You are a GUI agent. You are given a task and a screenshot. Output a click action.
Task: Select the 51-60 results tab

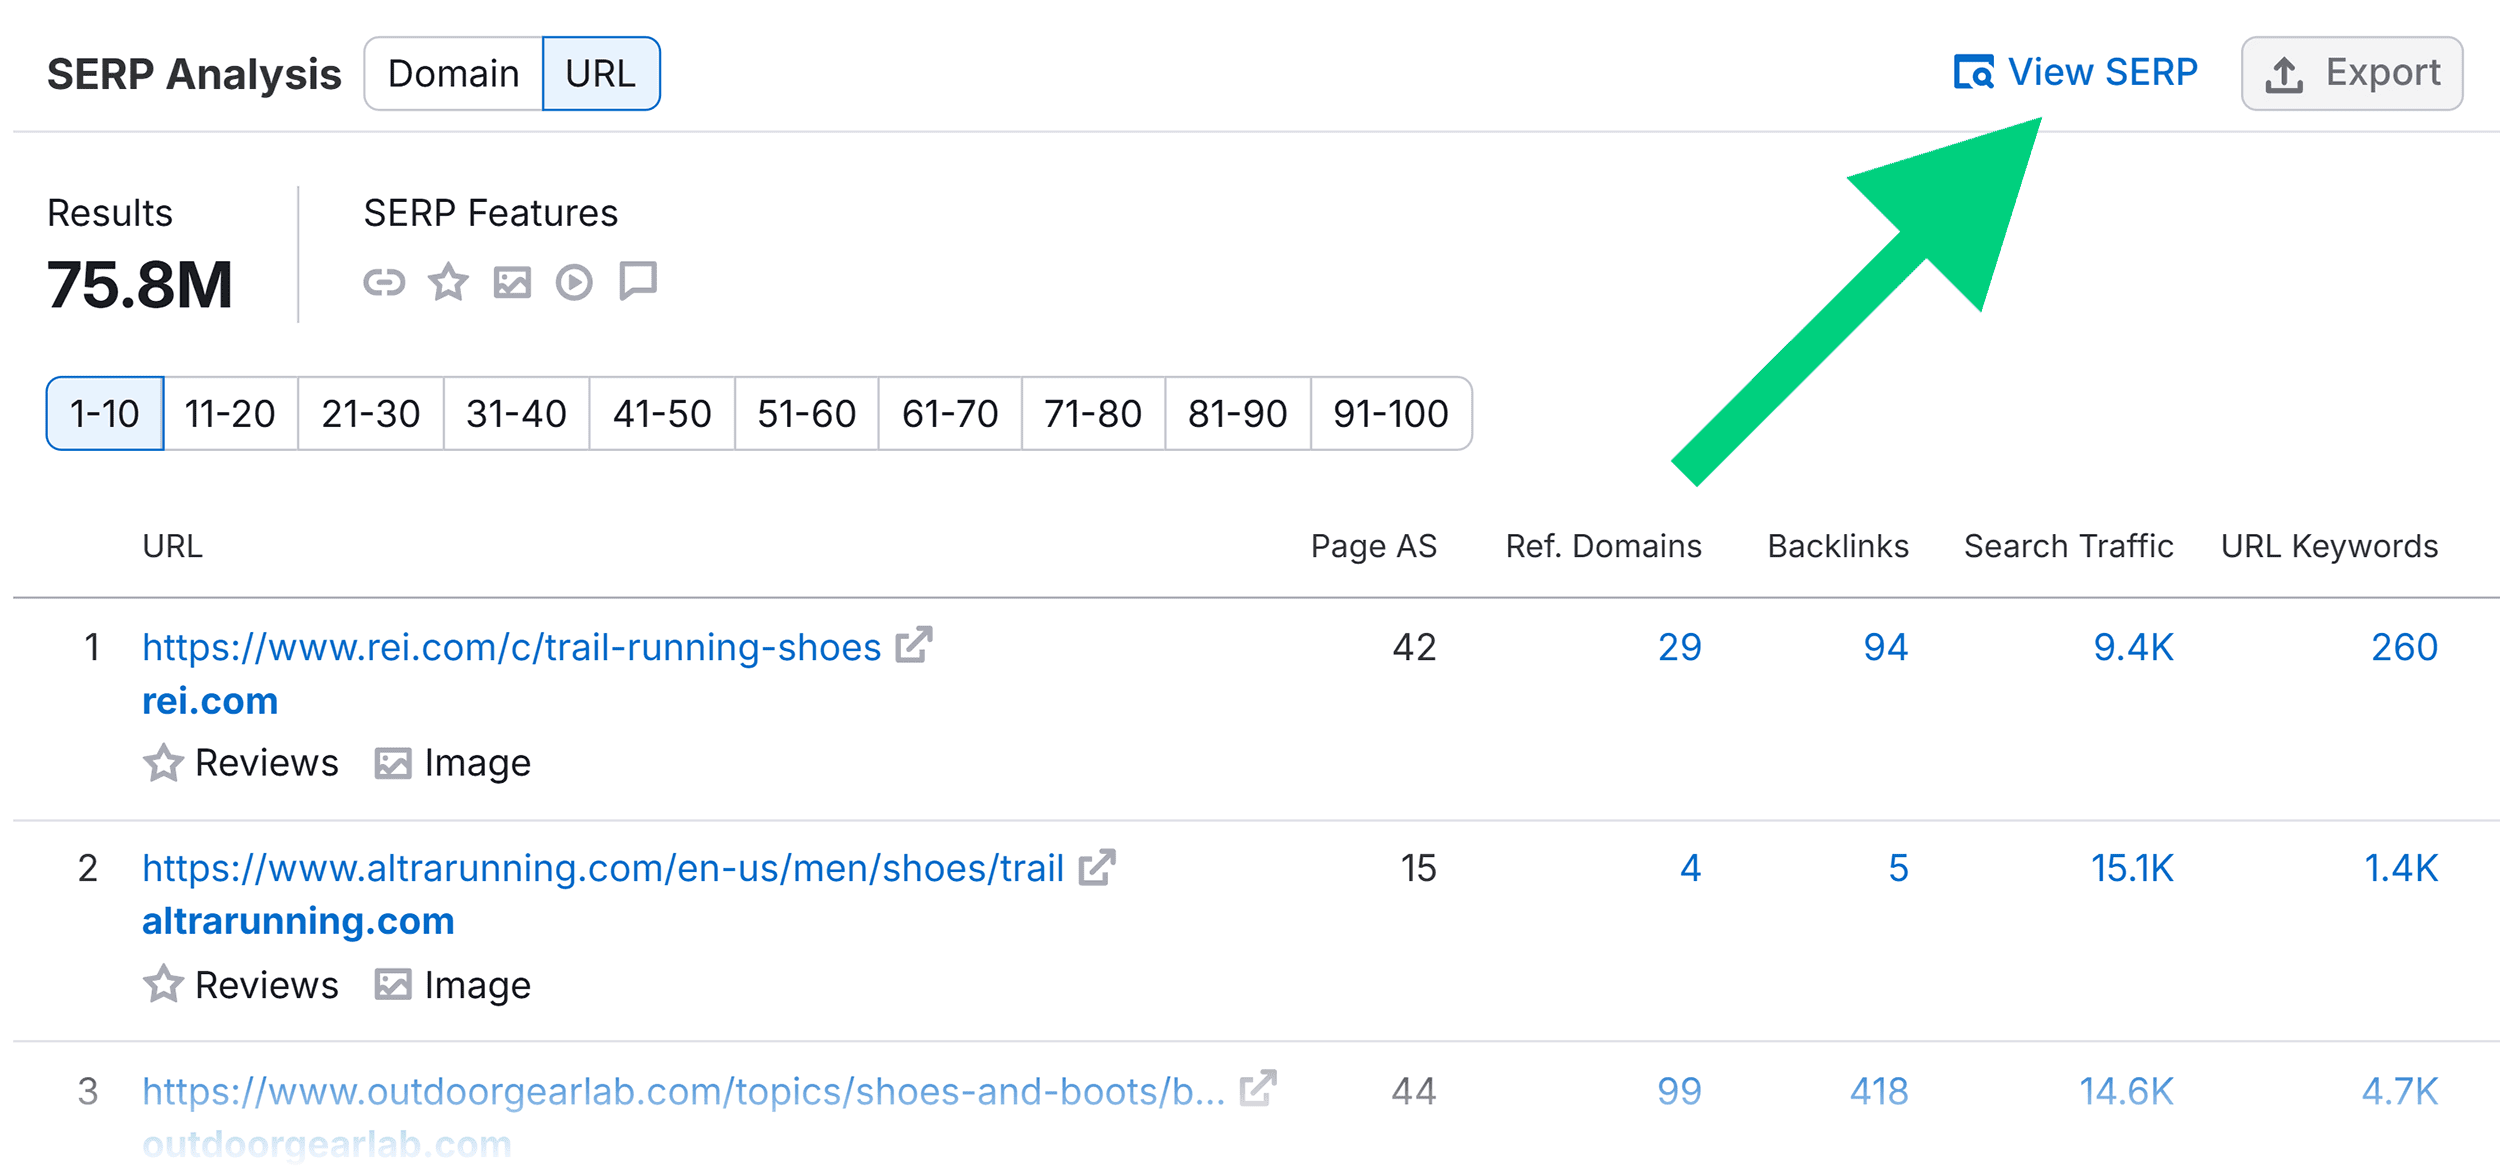807,413
